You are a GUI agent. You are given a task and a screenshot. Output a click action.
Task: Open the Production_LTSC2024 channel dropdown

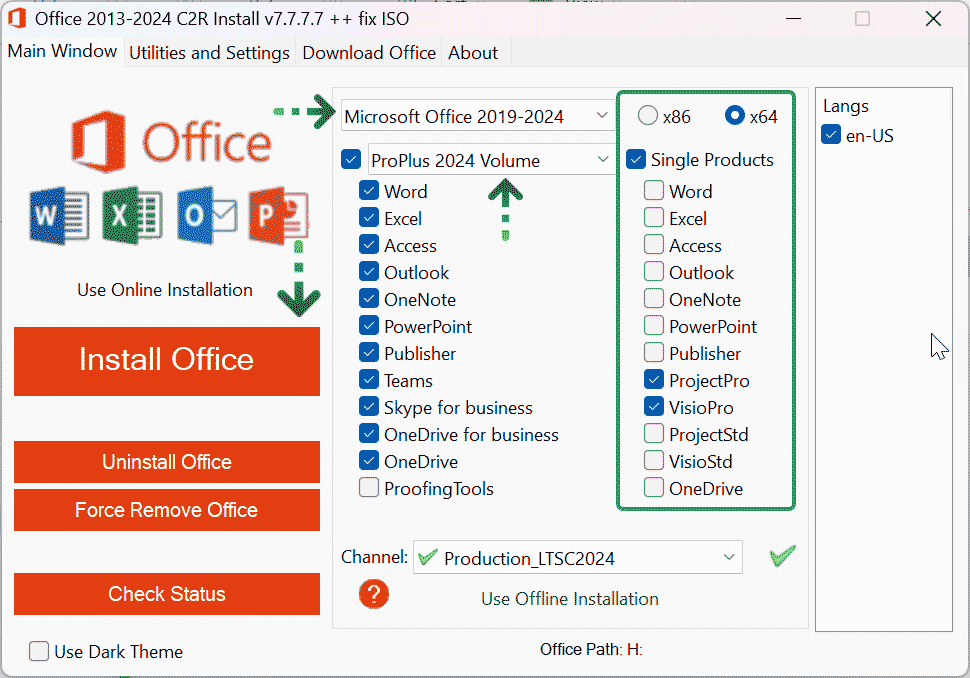point(577,558)
